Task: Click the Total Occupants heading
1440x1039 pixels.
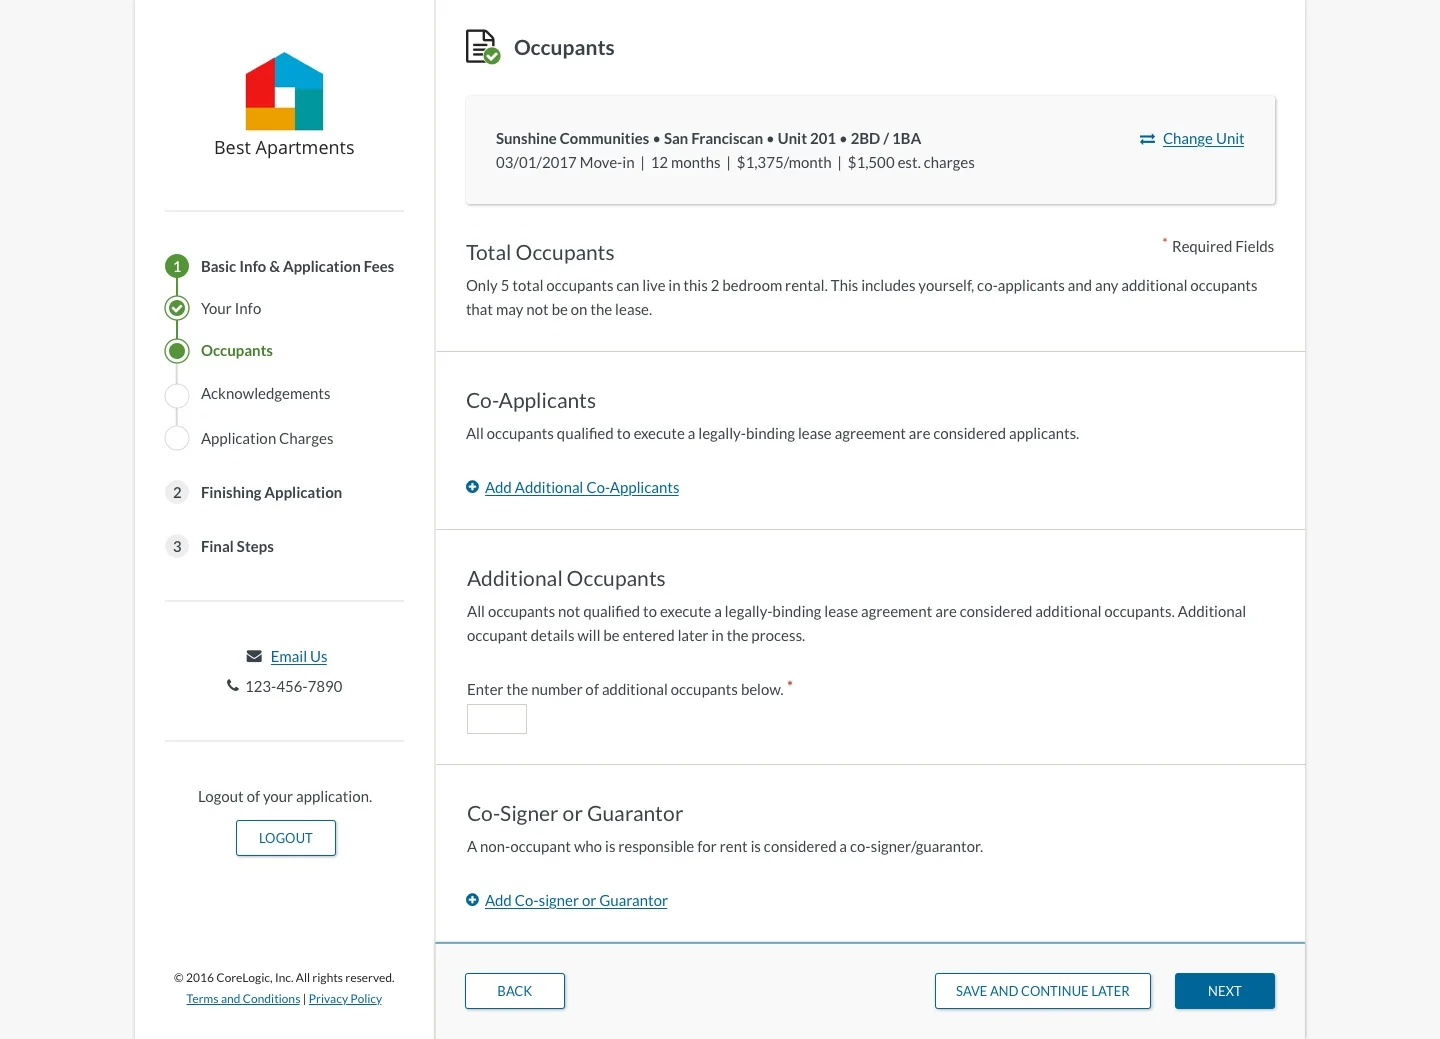Action: [540, 253]
